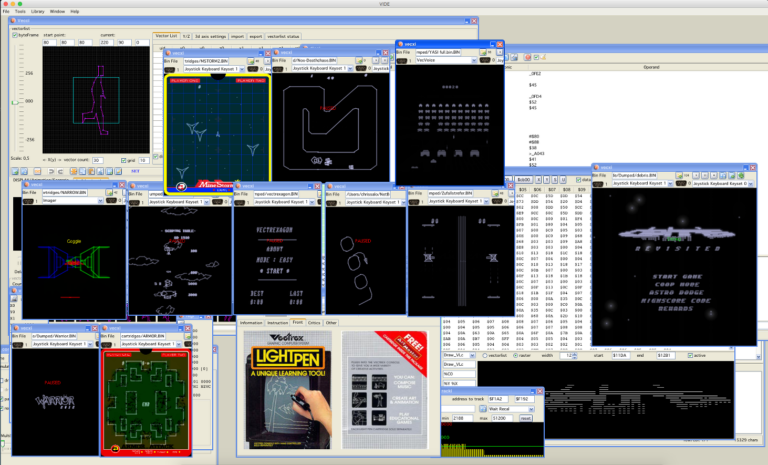Viewport: 768px width, 465px height.
Task: Click the load file icon in YASI window
Action: 482,52
